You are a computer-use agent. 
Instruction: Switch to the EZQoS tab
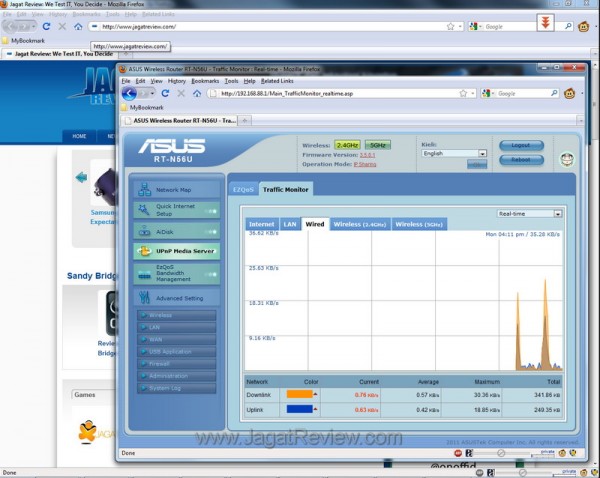243,189
